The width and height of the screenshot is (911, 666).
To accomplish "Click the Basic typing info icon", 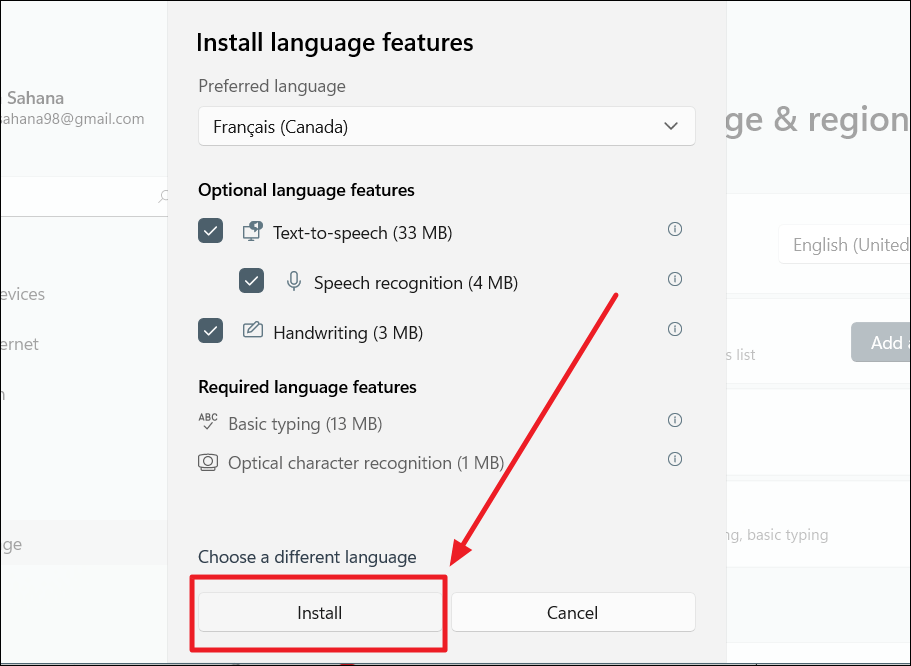I will click(x=675, y=420).
